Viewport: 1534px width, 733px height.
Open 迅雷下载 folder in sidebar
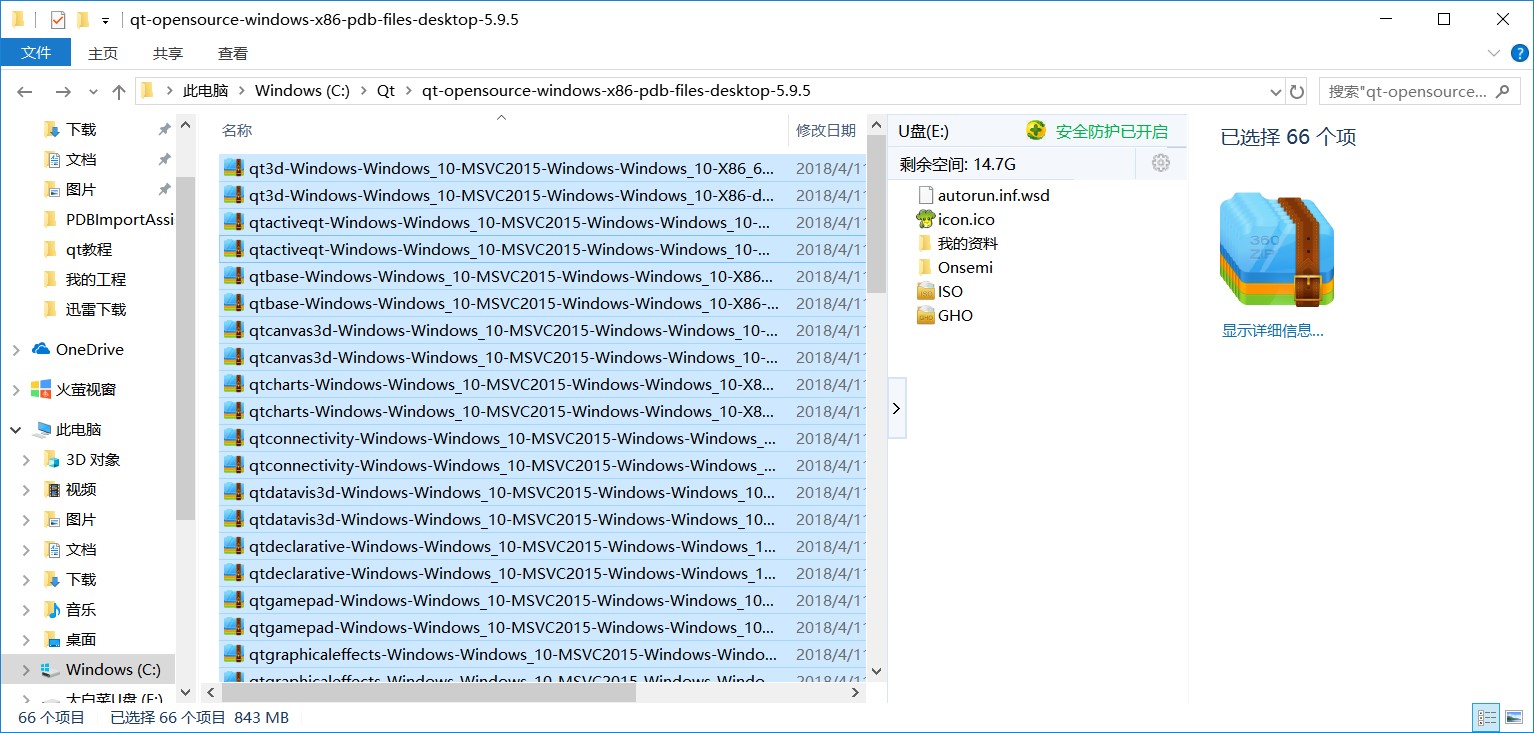pos(96,309)
